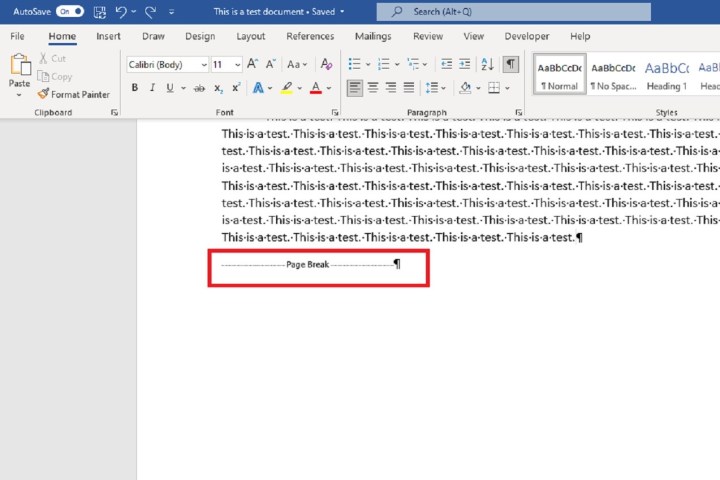Apply Italic formatting
This screenshot has width=720, height=480.
(153, 88)
